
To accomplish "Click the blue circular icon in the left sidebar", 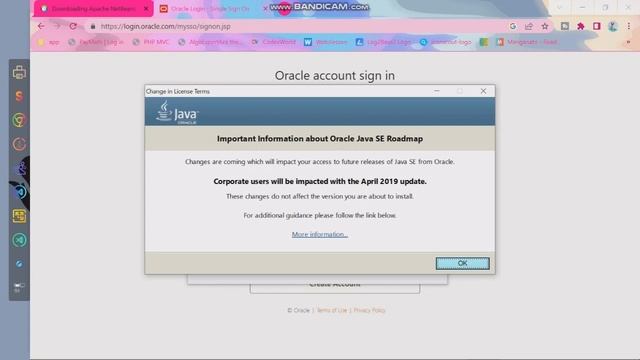I will (20, 192).
